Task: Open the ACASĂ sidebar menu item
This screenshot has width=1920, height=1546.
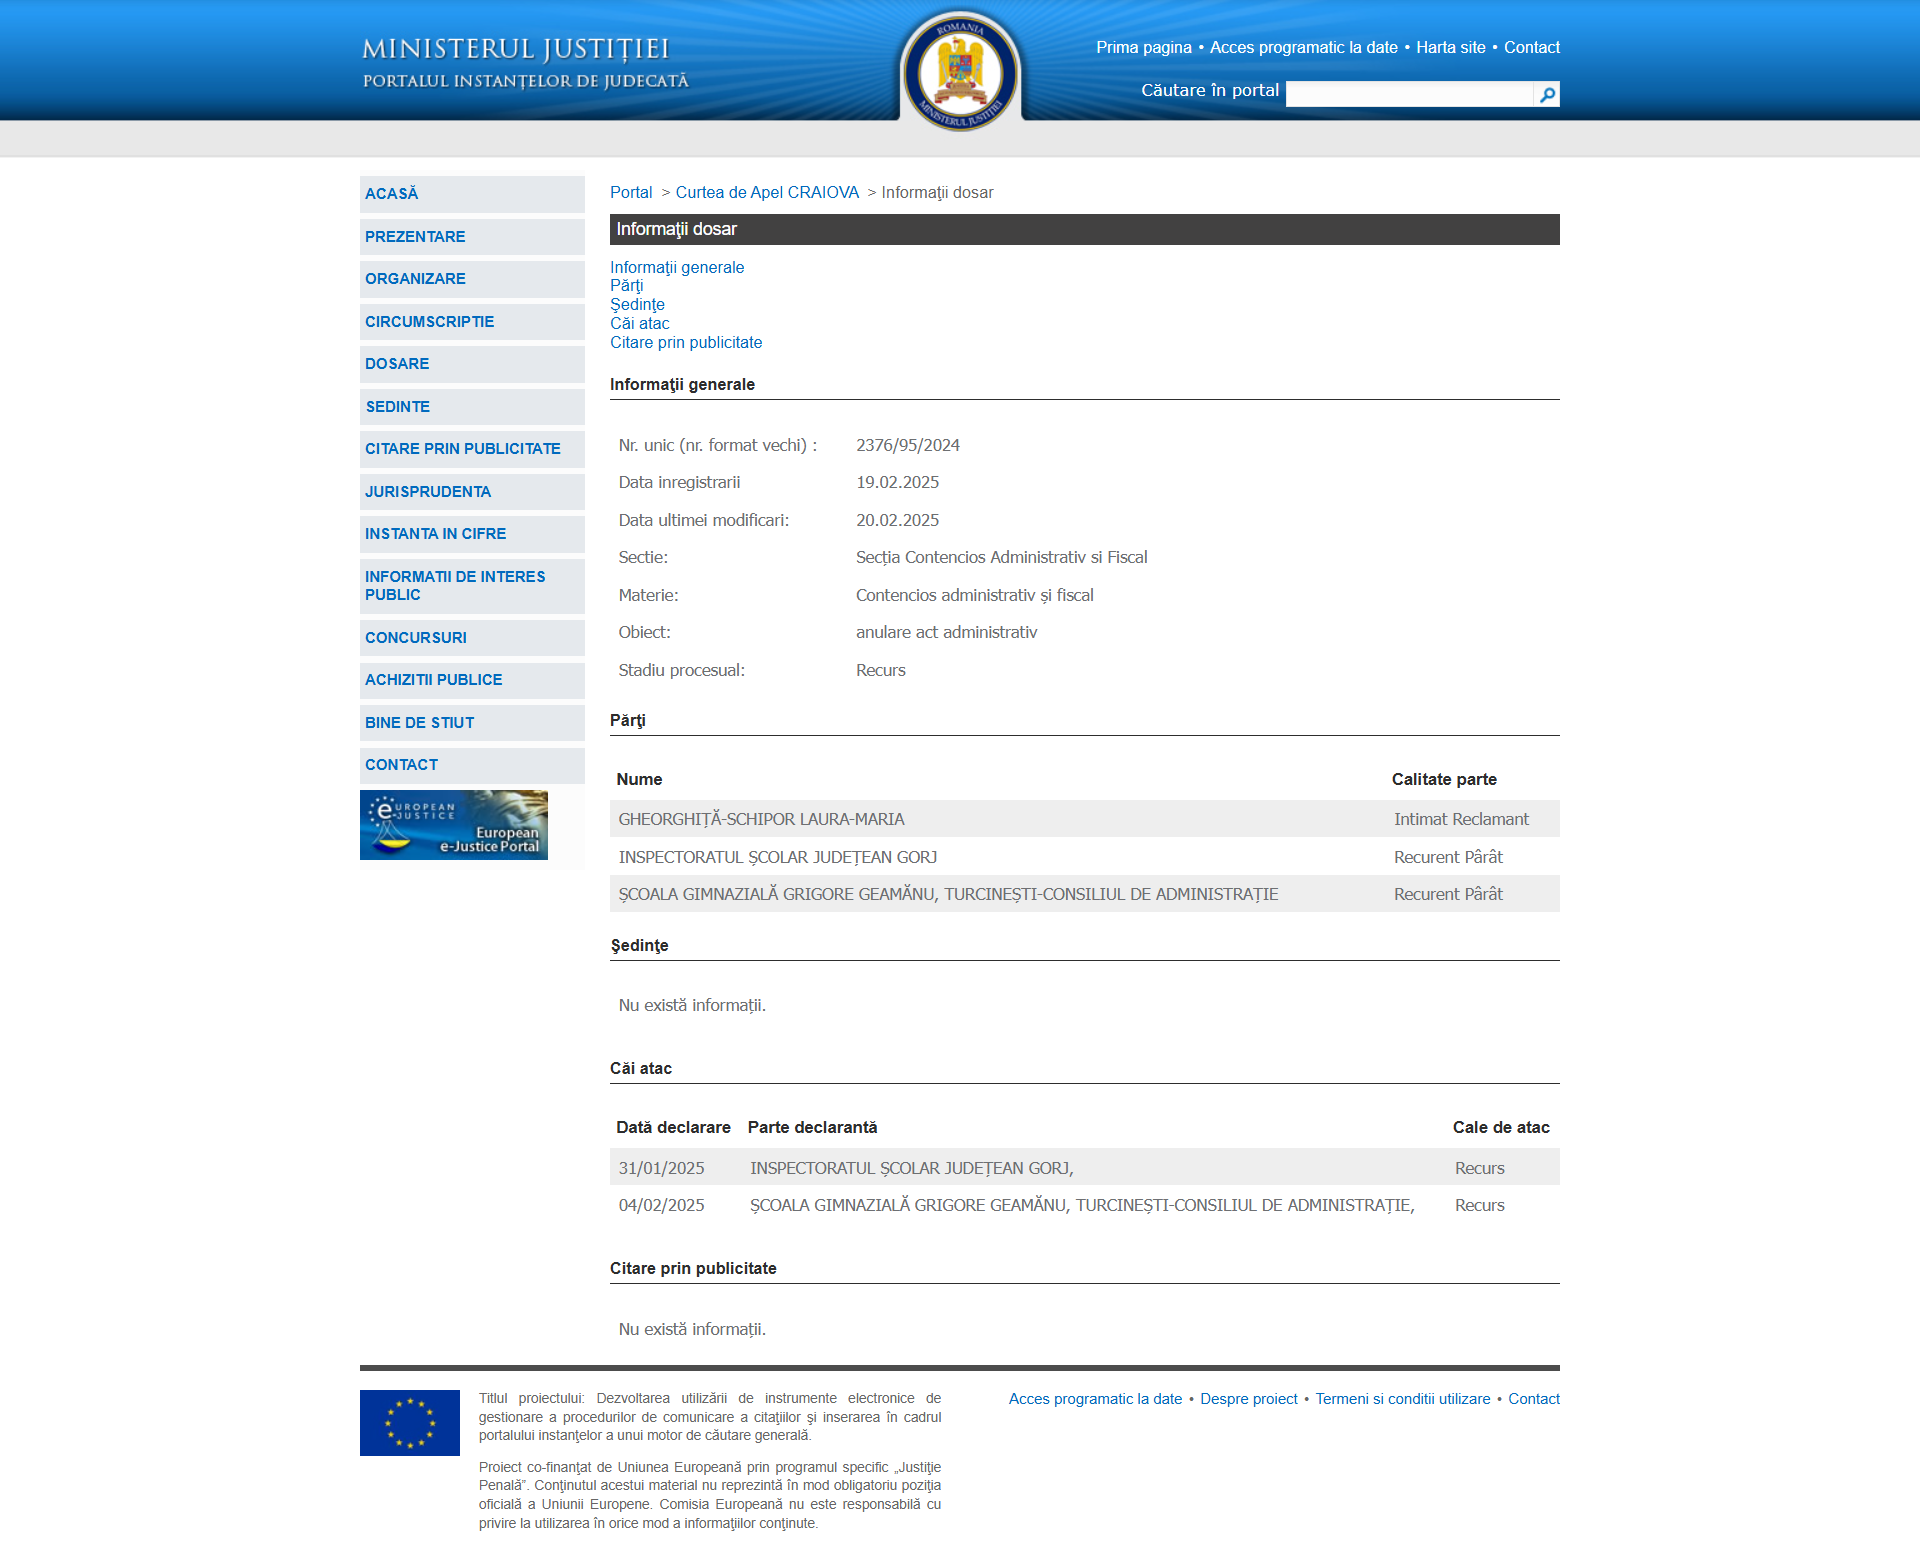Action: coord(472,194)
